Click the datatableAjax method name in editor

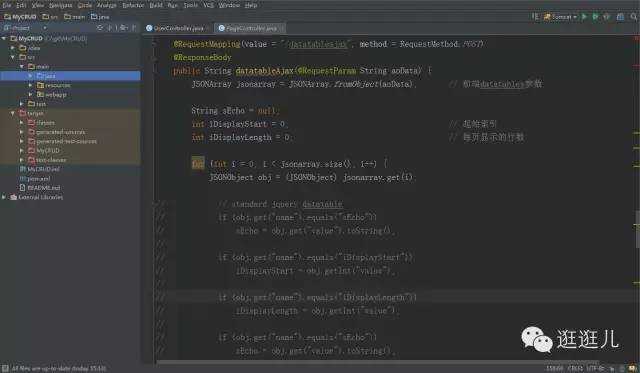(x=264, y=71)
